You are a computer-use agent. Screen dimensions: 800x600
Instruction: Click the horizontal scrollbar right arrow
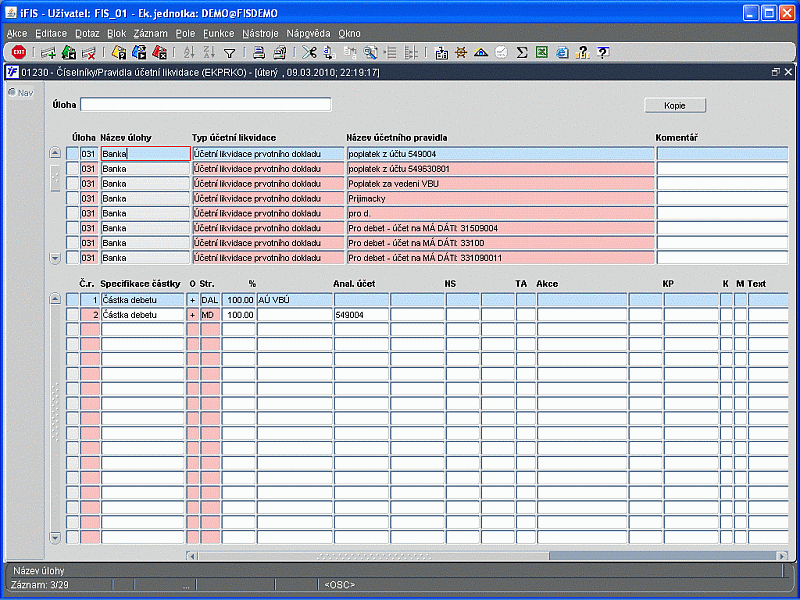click(x=782, y=556)
